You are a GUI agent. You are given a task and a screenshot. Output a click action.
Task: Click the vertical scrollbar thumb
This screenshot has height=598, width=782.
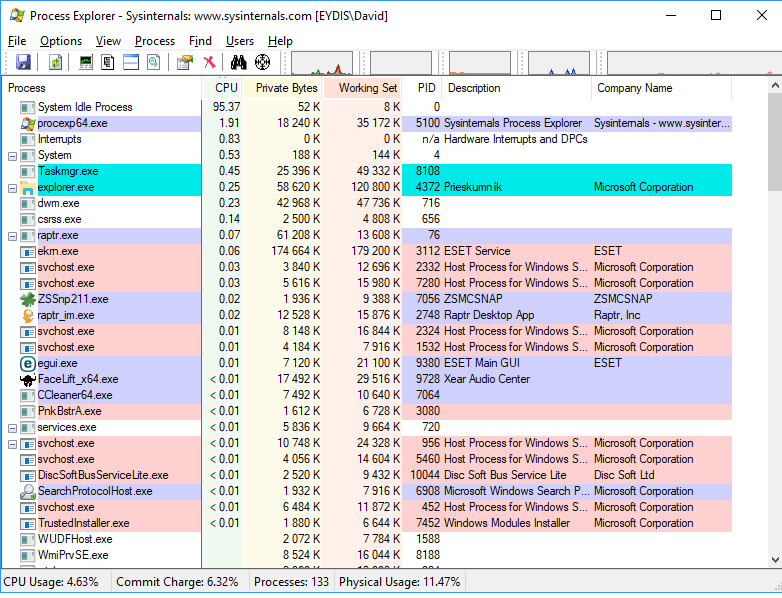coord(775,142)
